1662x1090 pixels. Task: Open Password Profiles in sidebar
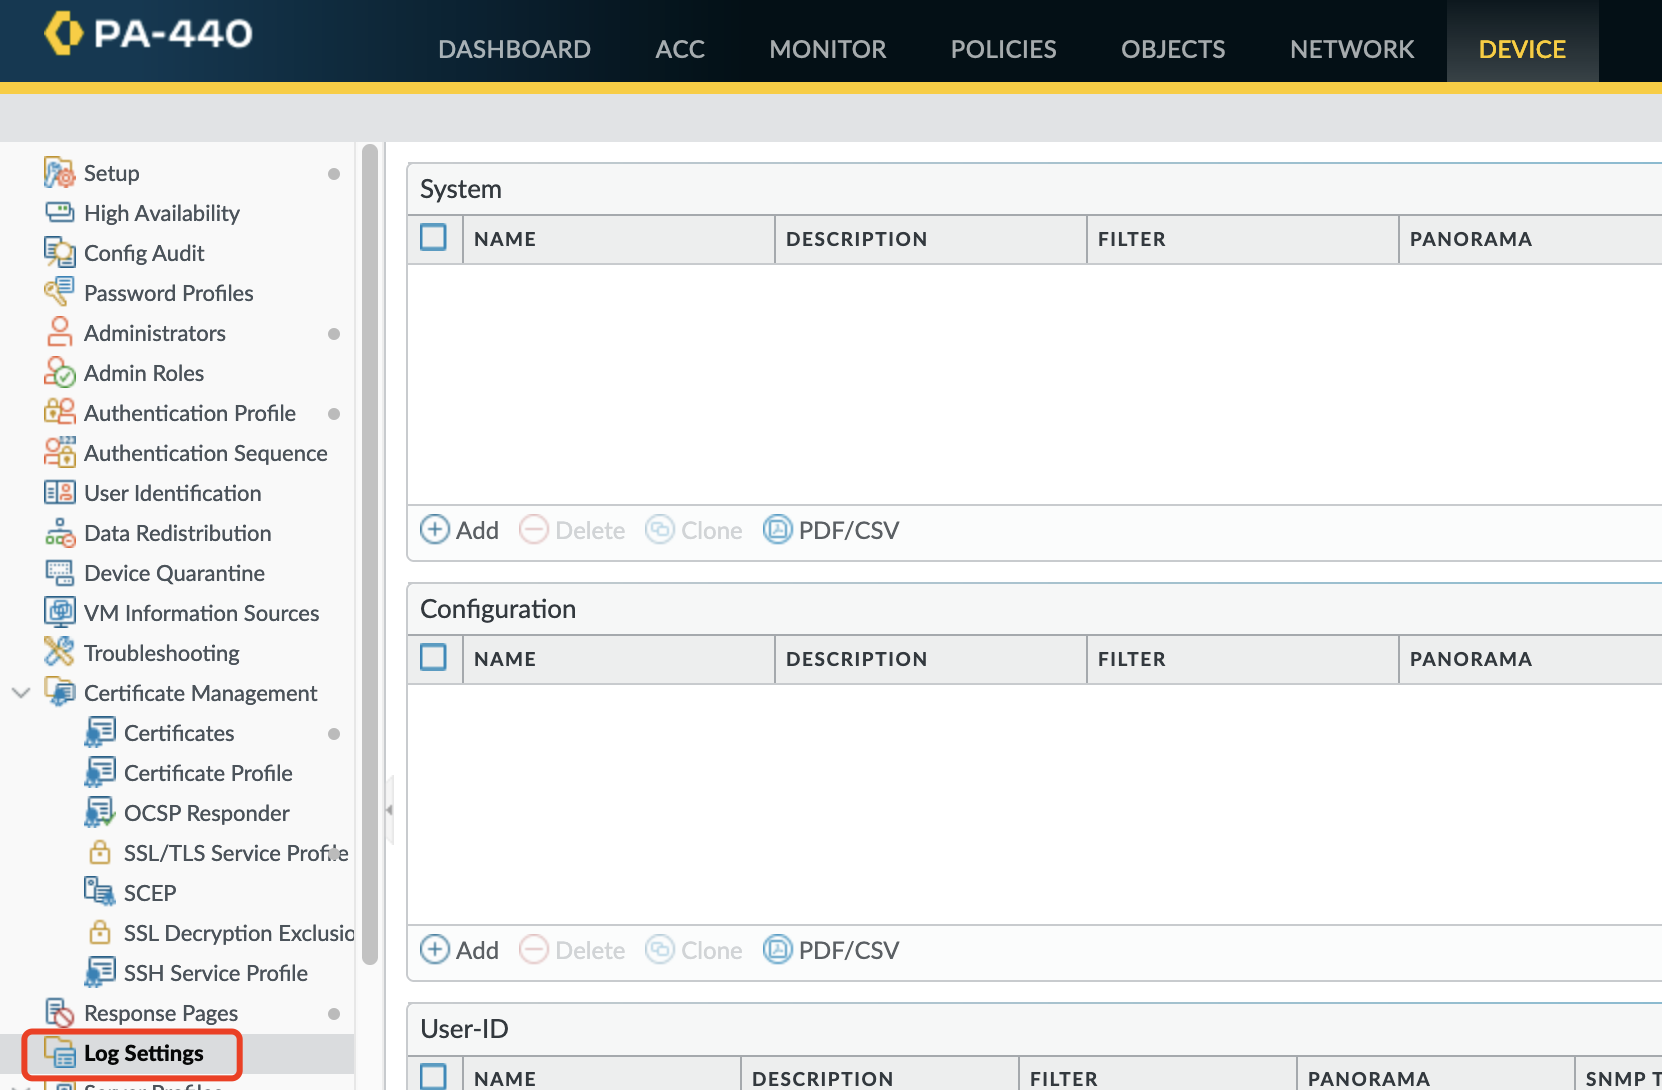point(169,293)
